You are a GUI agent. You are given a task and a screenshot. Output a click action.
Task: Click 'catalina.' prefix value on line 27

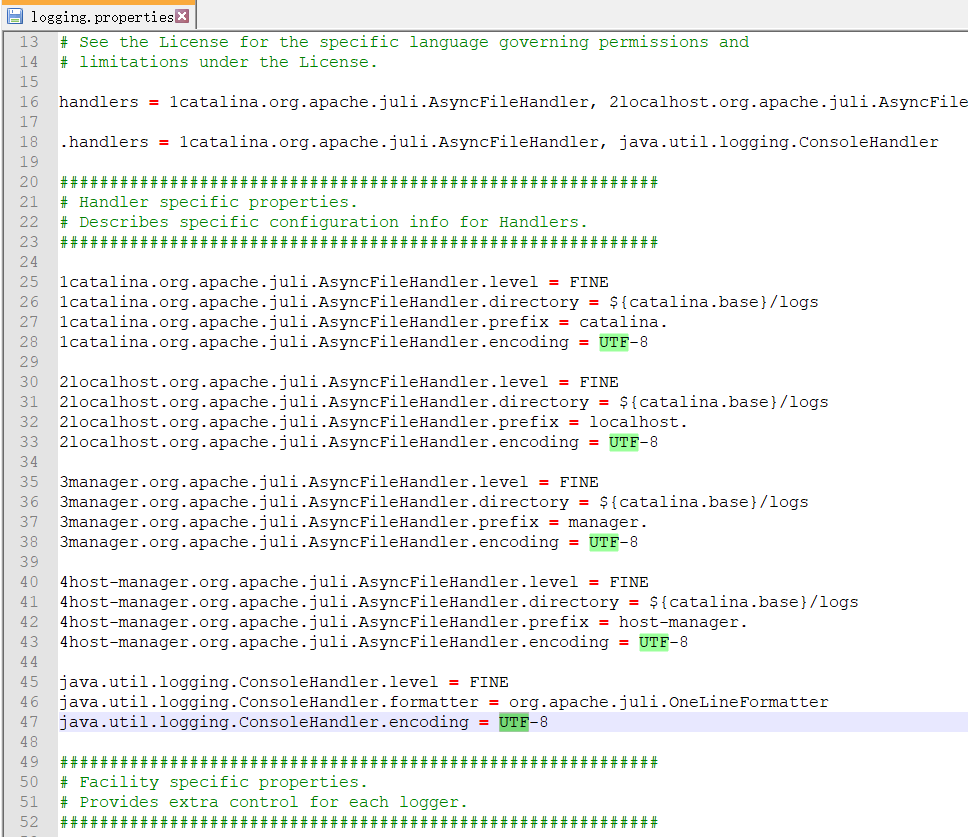coord(623,322)
